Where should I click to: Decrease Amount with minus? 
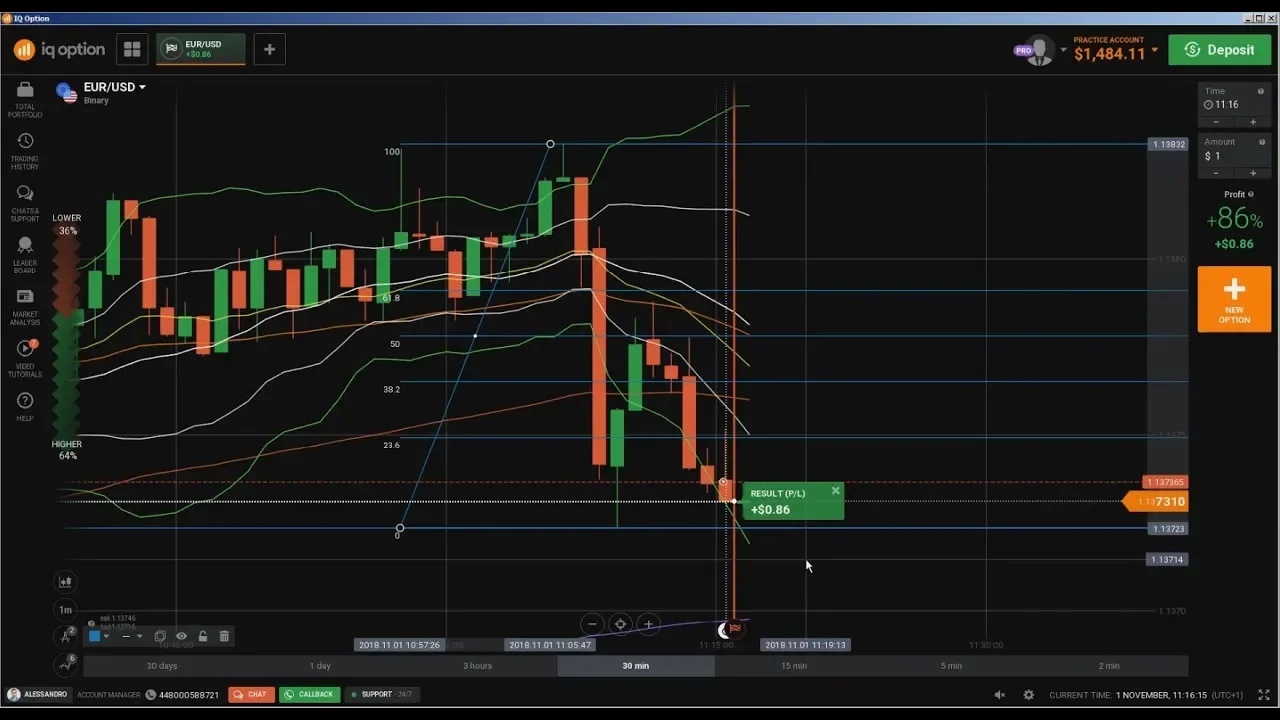tap(1216, 173)
